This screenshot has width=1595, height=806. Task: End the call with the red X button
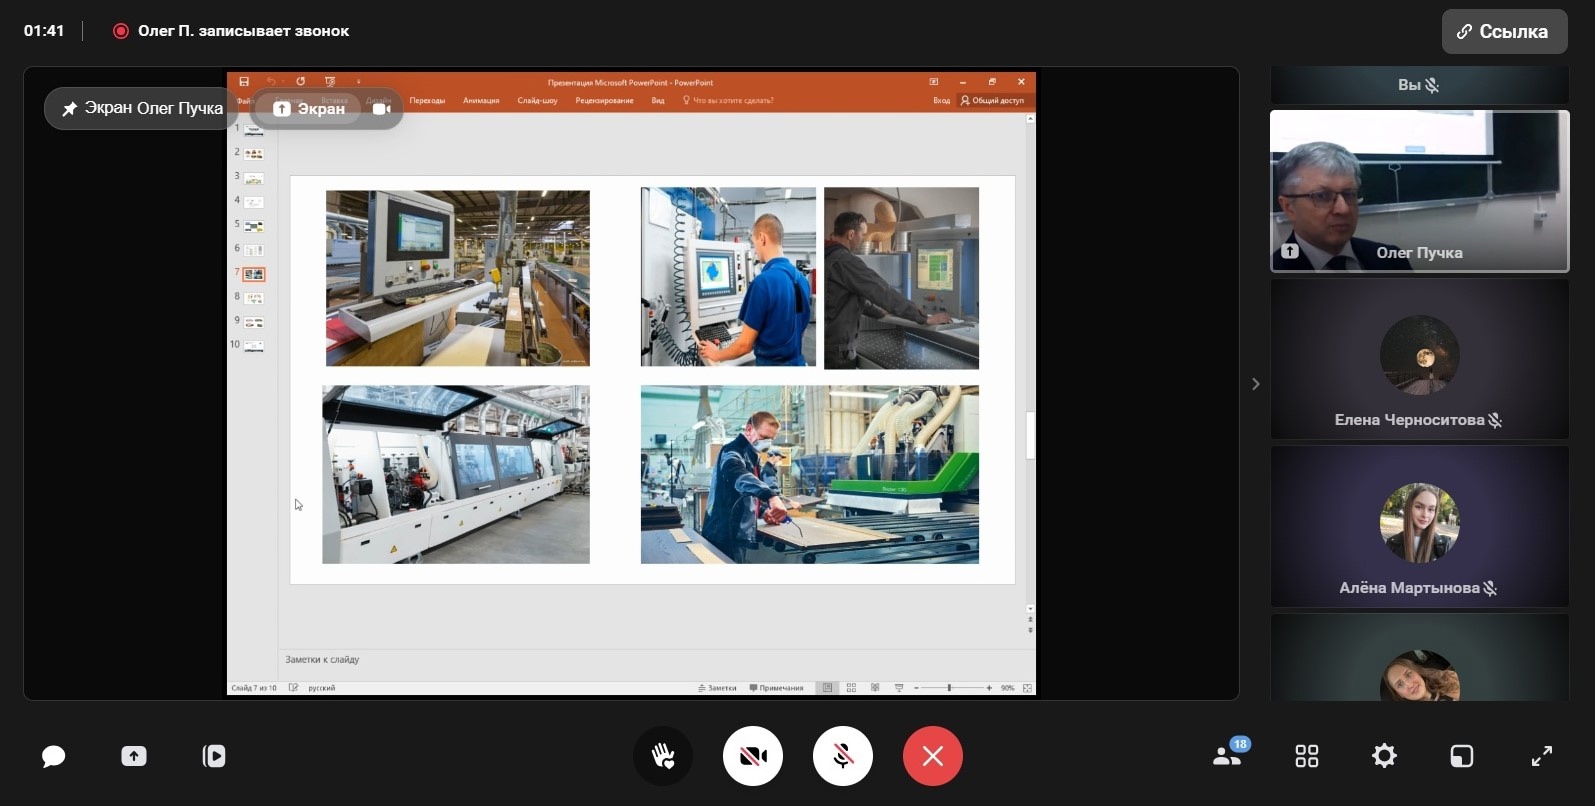(933, 756)
